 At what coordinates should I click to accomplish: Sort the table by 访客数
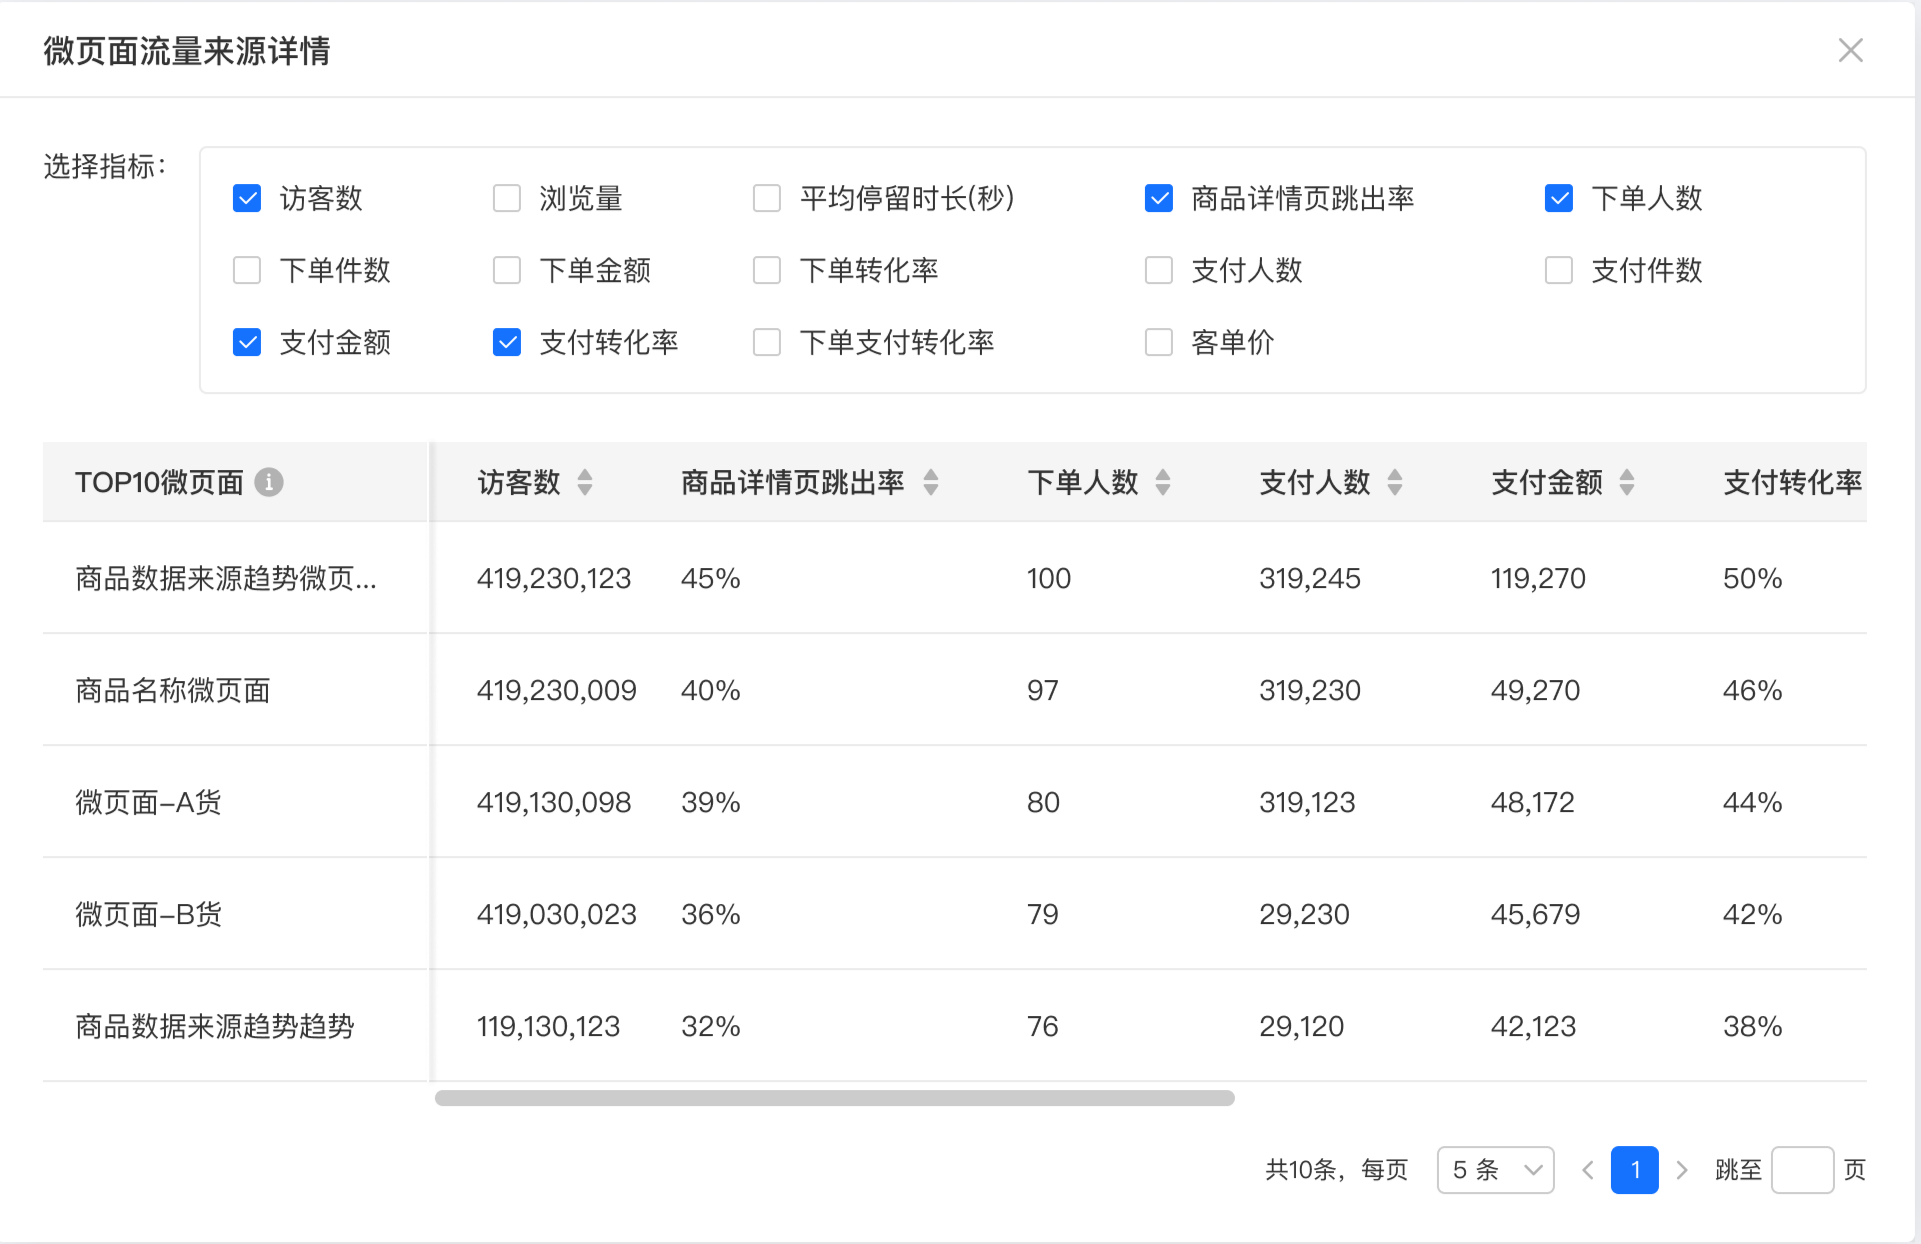(x=585, y=482)
